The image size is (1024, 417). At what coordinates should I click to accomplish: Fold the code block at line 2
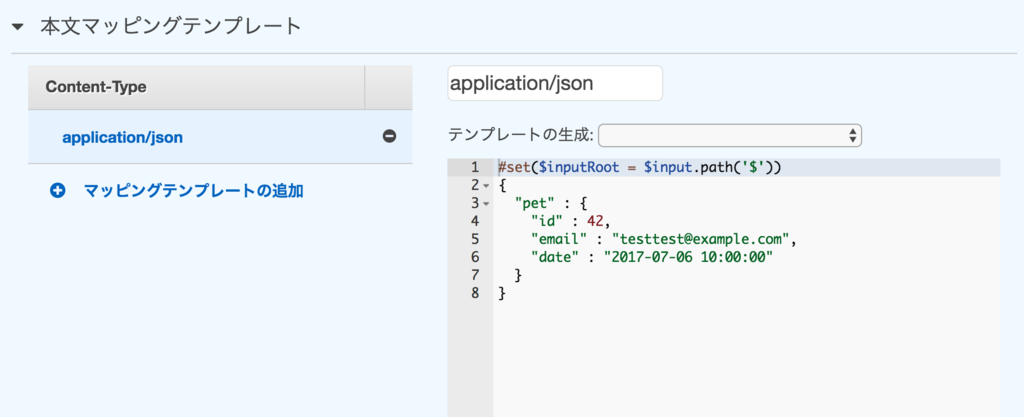485,186
